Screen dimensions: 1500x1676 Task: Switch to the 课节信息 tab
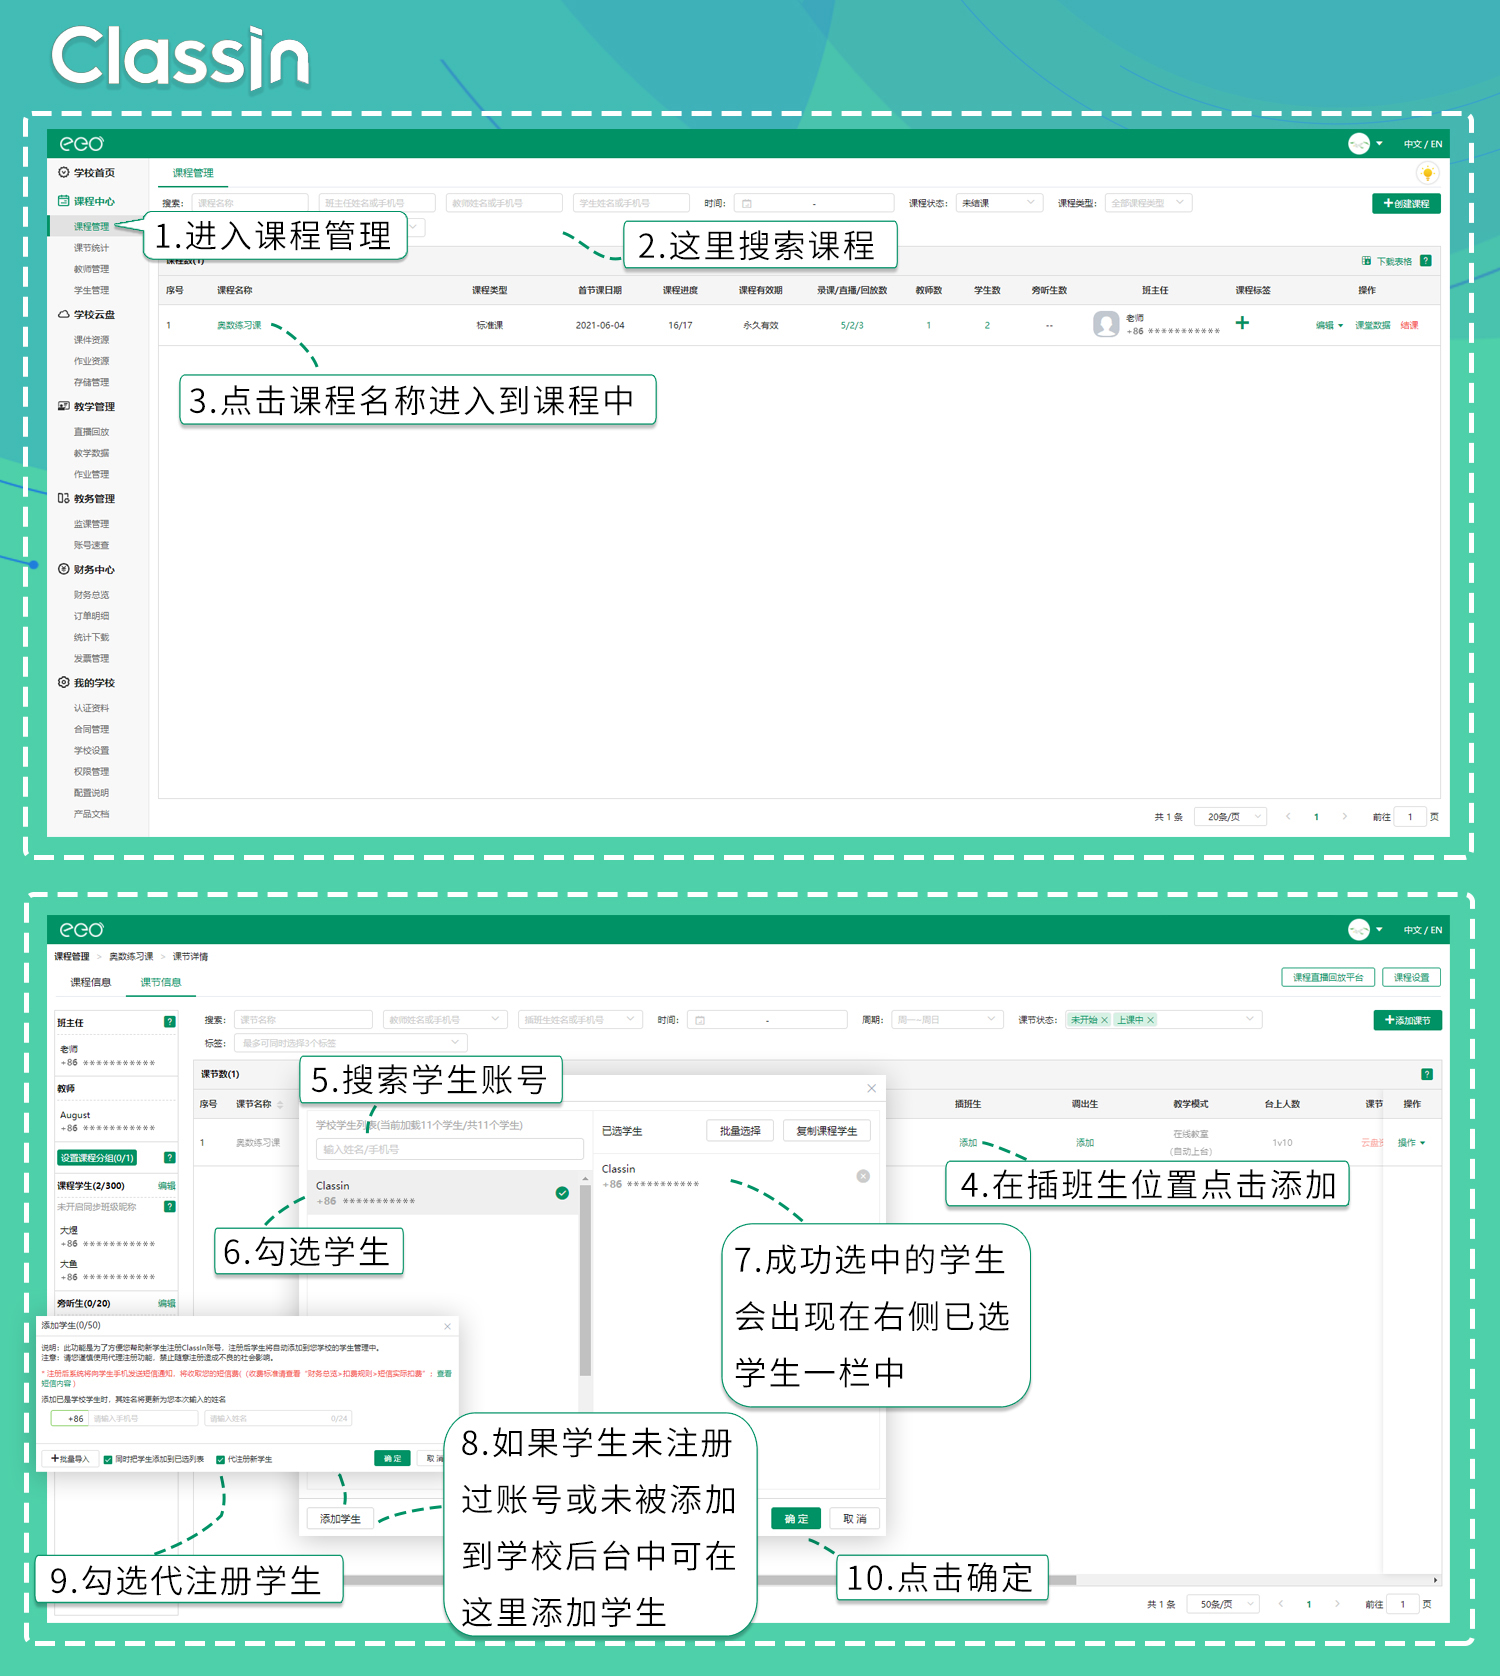tap(160, 982)
